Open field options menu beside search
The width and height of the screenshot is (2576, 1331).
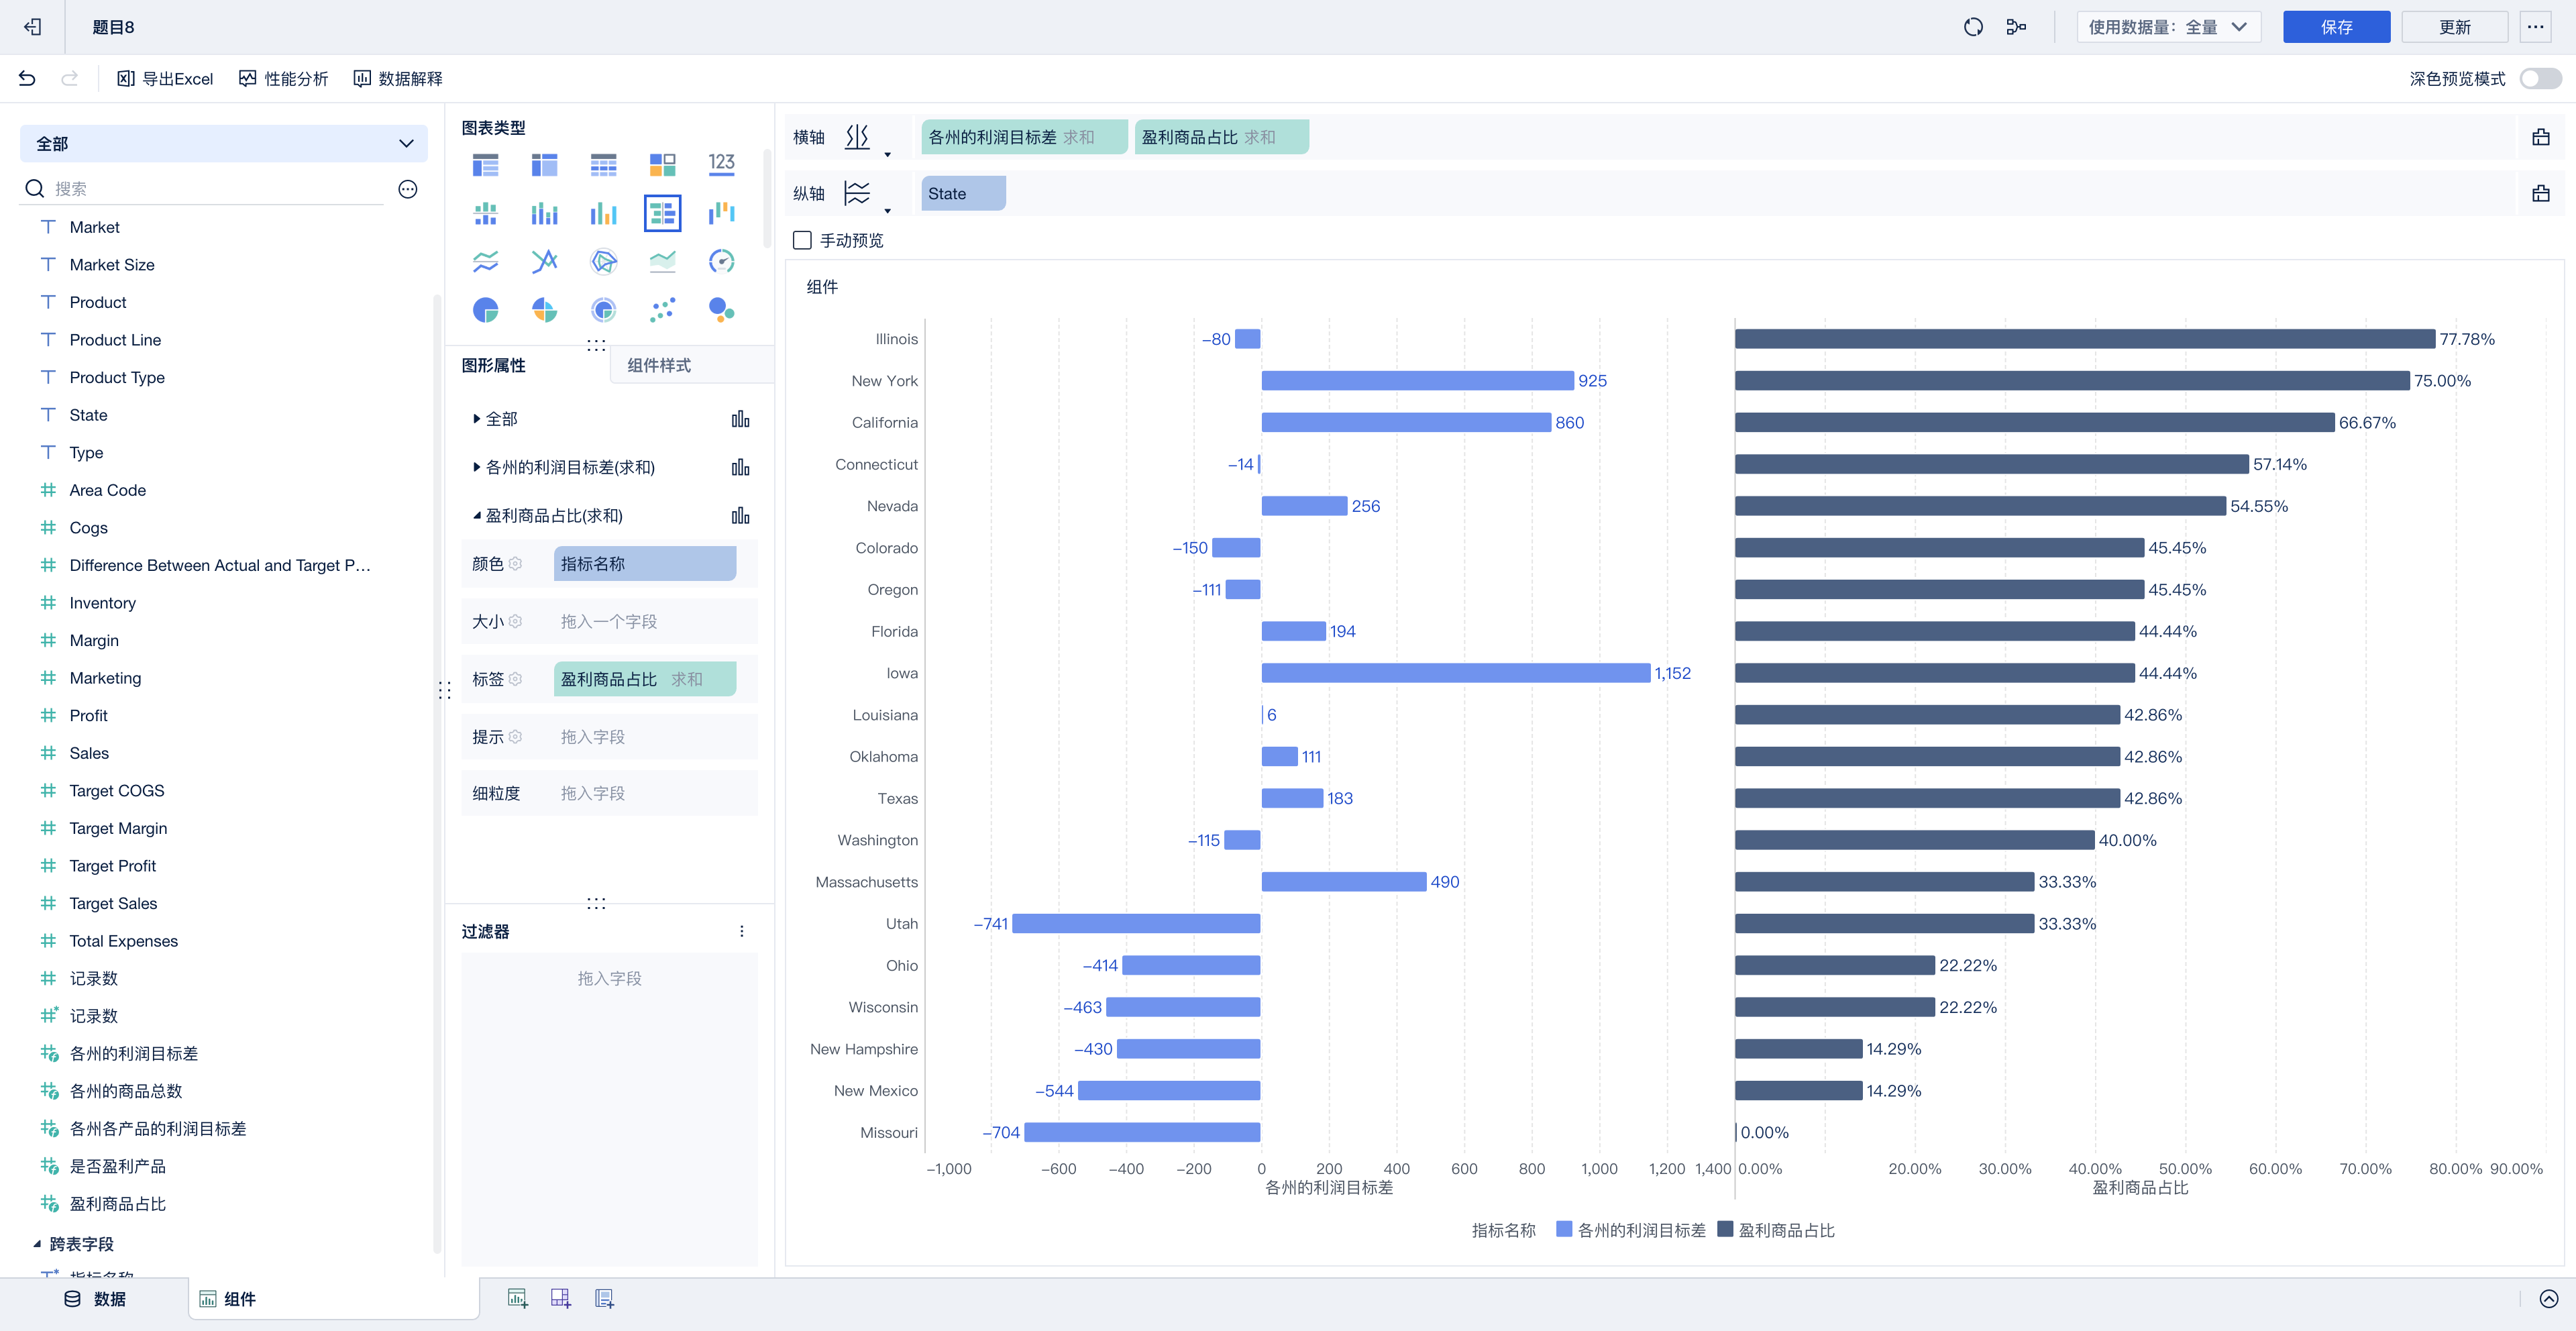click(x=407, y=189)
